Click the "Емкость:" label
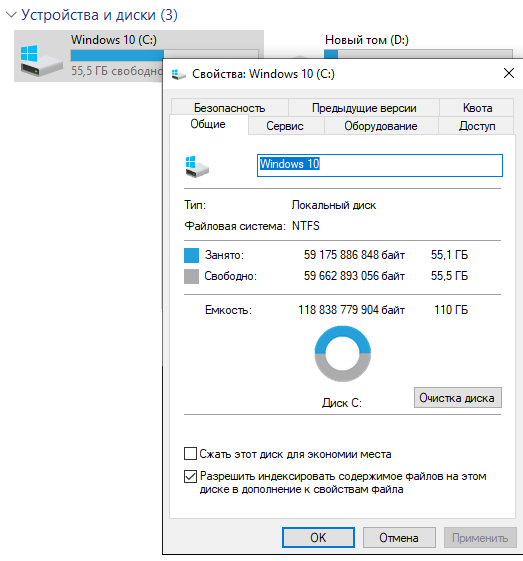The image size is (523, 561). point(228,310)
